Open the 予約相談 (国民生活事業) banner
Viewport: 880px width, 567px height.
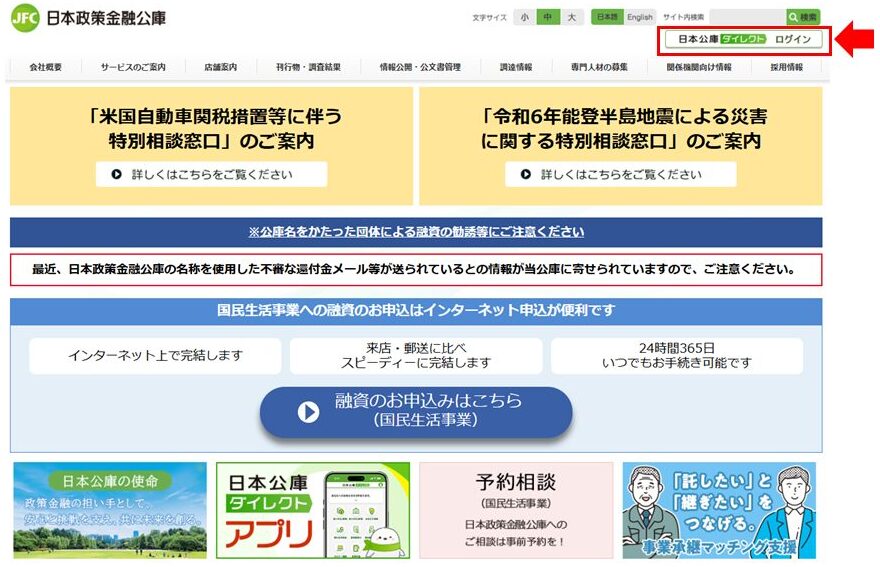pos(516,510)
